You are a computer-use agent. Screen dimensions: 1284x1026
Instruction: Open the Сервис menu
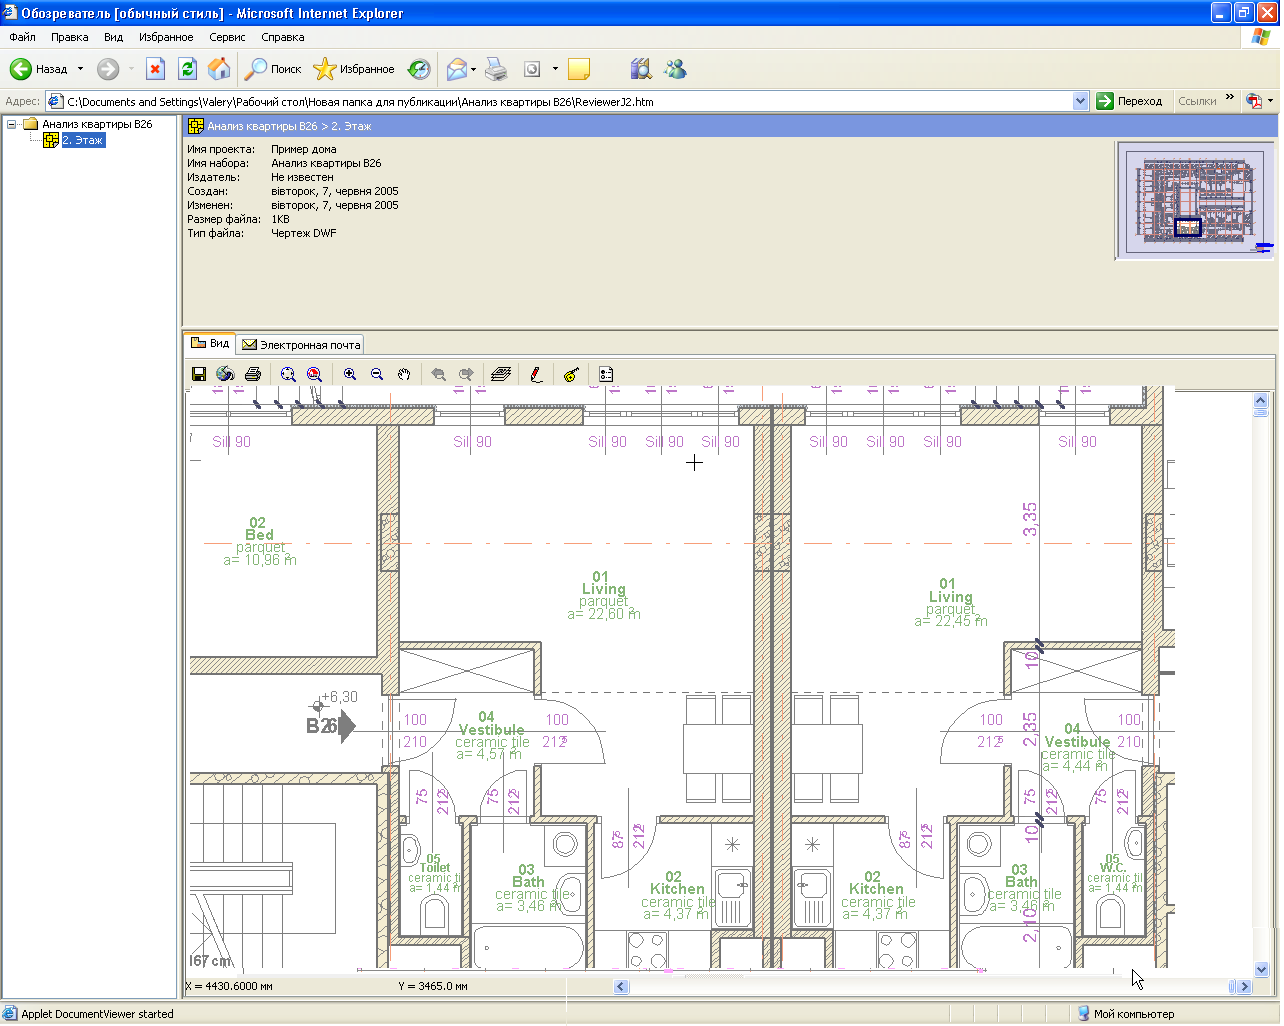tap(227, 37)
